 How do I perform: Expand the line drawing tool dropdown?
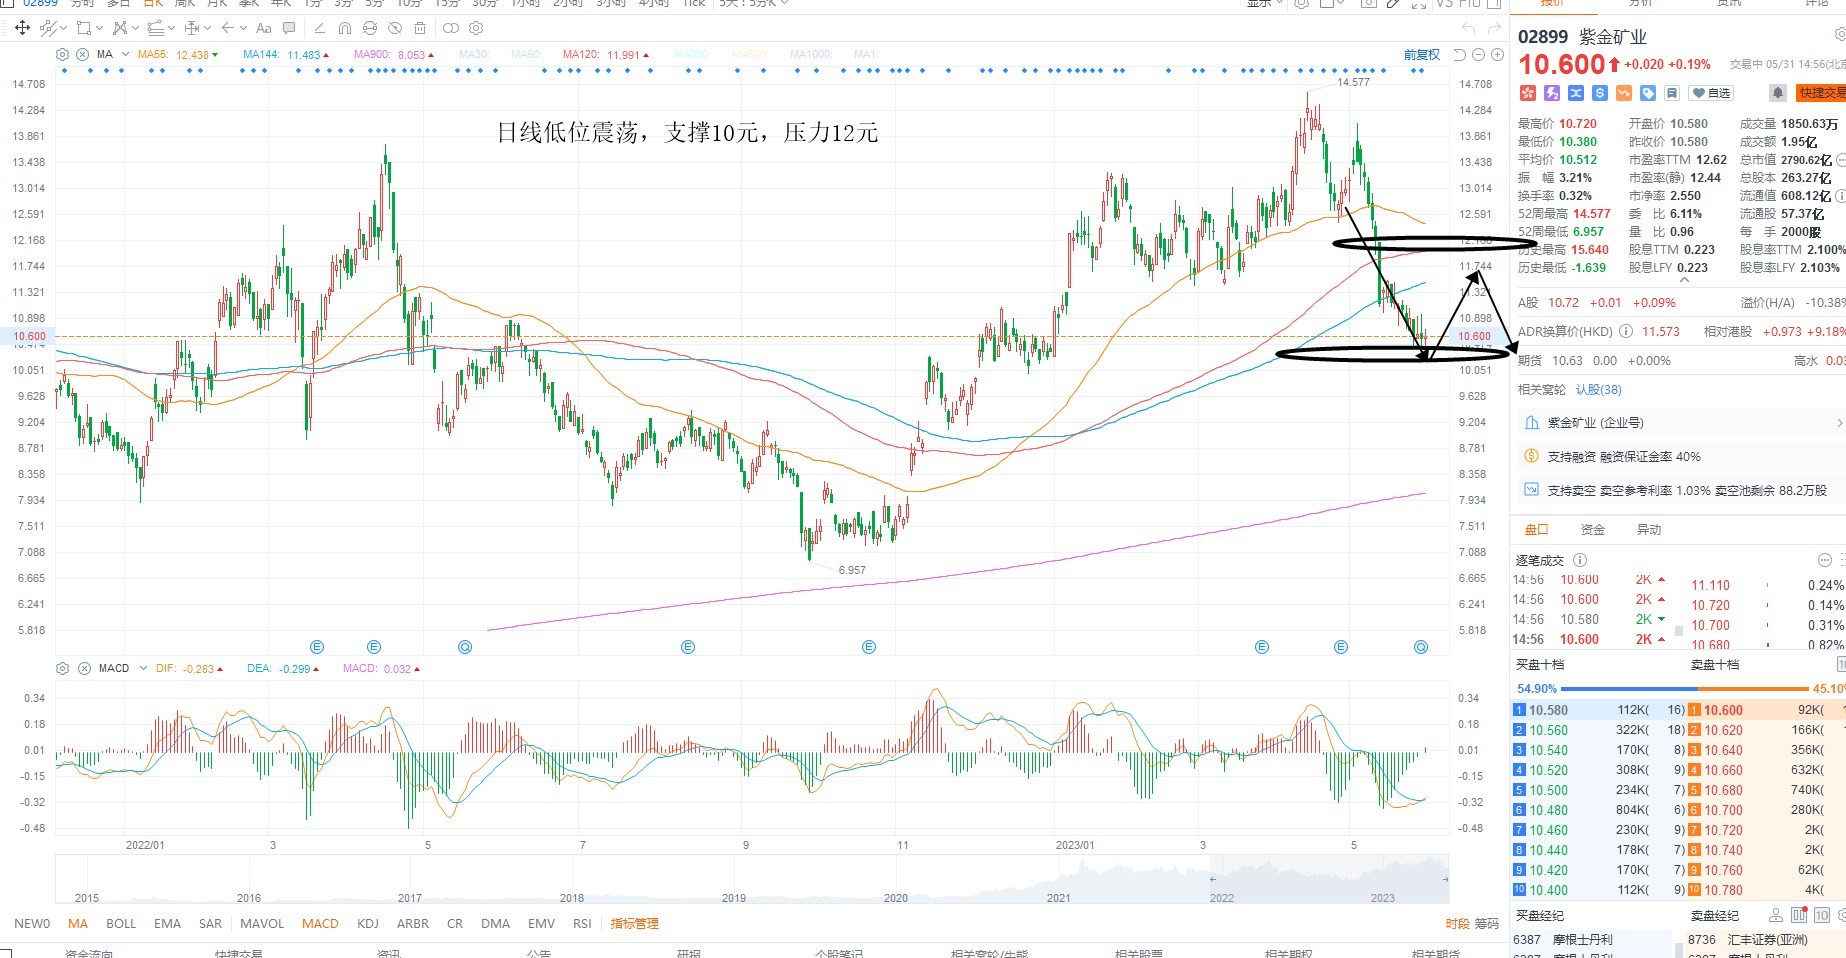[x=66, y=28]
